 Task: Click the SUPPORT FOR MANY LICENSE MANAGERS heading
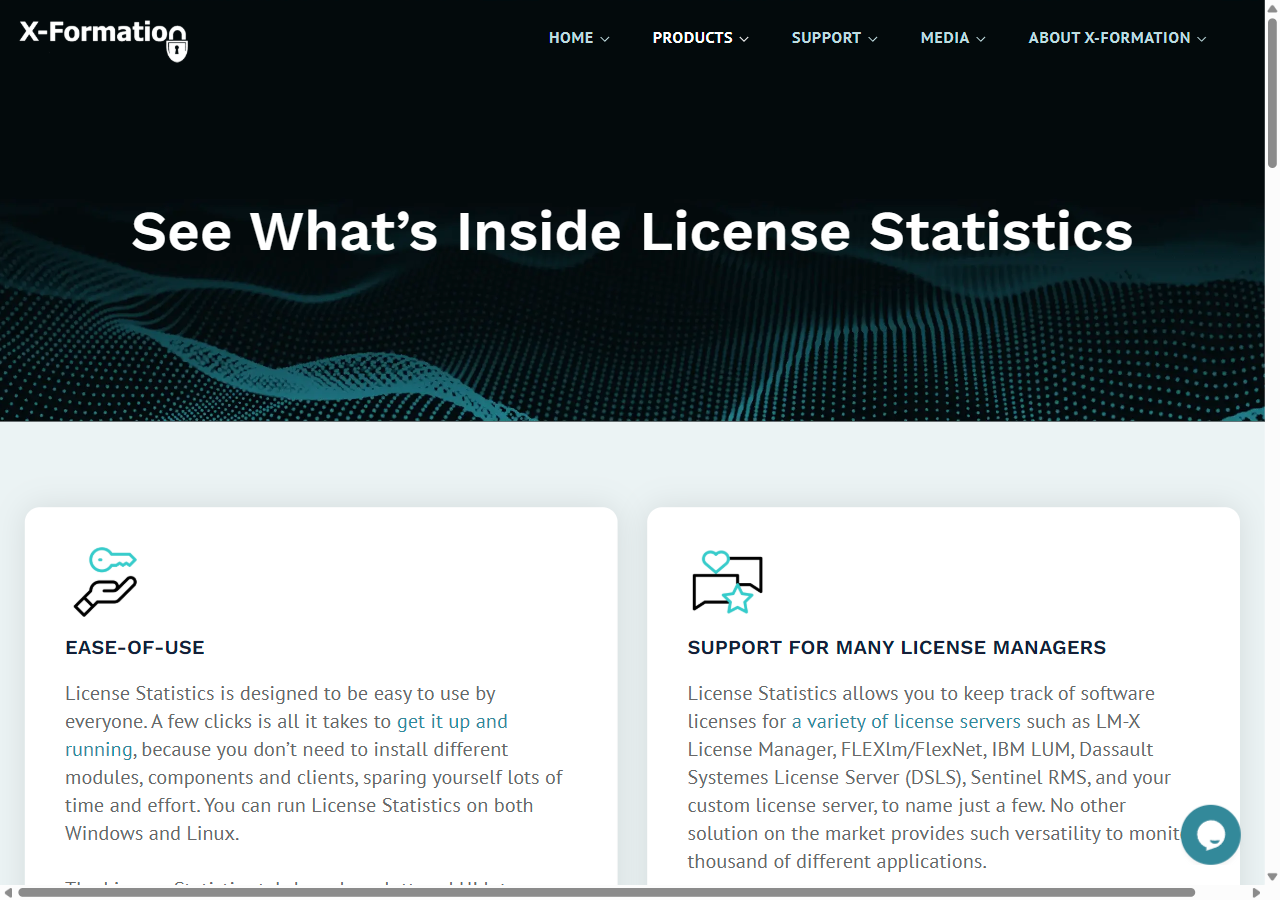point(897,647)
